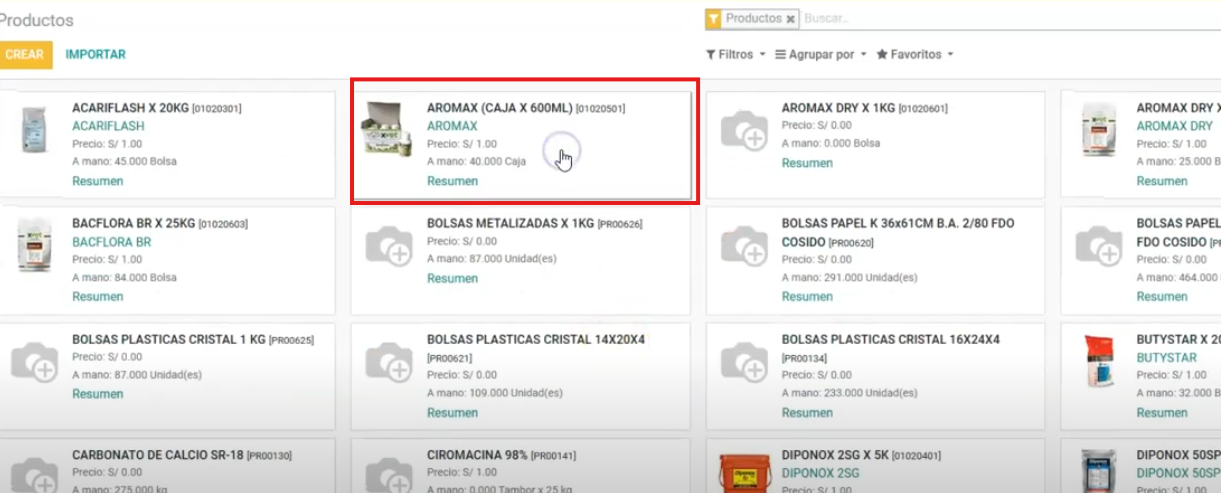Click BOLSAS PLASTICAS CRISTAL 16X24X4 camera icon
Viewport: 1221px width, 493px height.
pos(744,362)
